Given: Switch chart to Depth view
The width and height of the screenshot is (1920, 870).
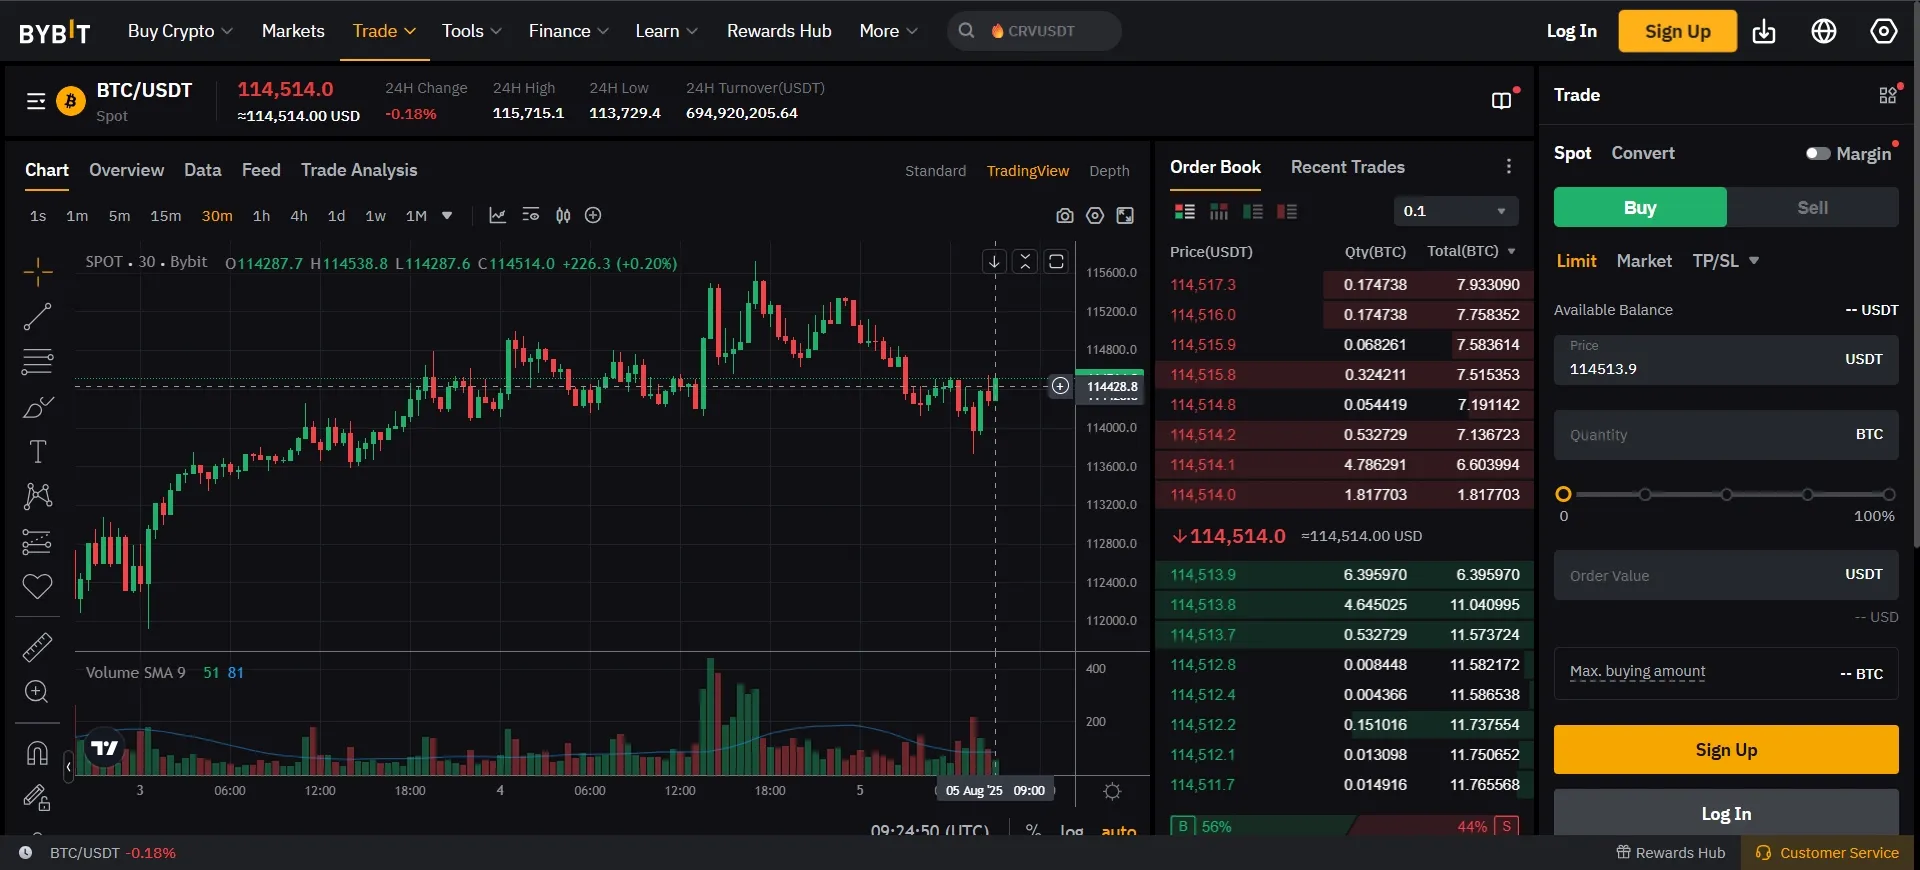Looking at the screenshot, I should click(1109, 171).
